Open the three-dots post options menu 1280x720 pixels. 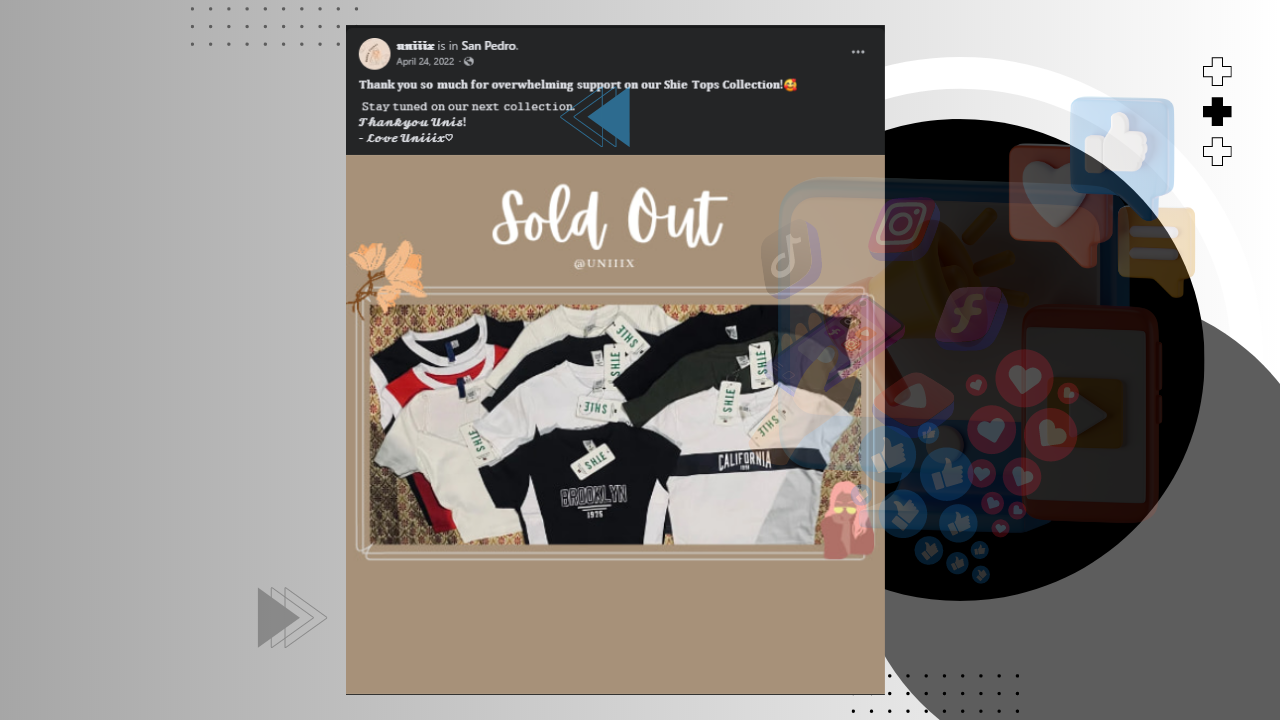click(x=858, y=52)
